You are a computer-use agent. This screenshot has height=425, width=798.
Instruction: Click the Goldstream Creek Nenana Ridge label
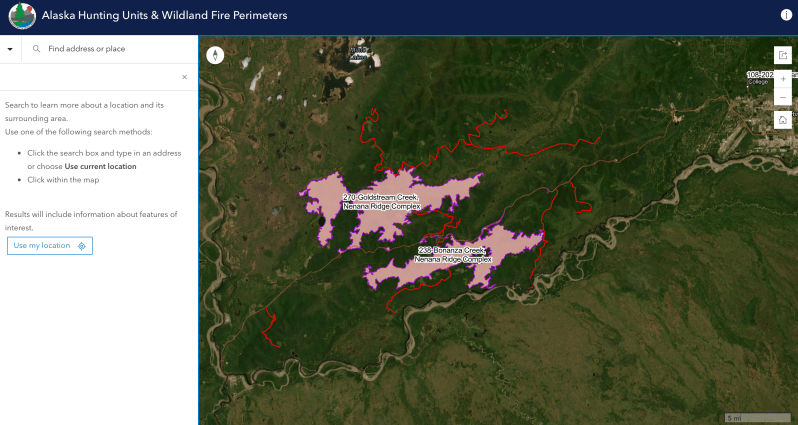coord(380,202)
